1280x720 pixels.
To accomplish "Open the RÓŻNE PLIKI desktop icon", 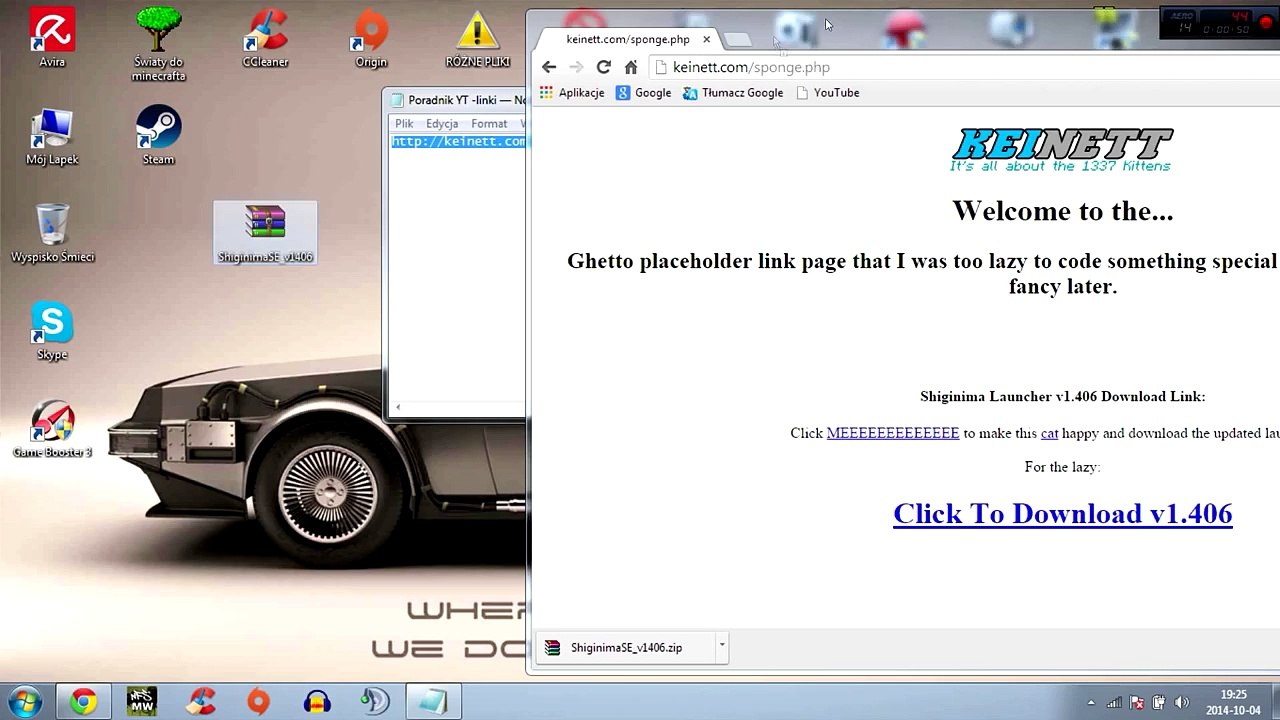I will click(477, 38).
